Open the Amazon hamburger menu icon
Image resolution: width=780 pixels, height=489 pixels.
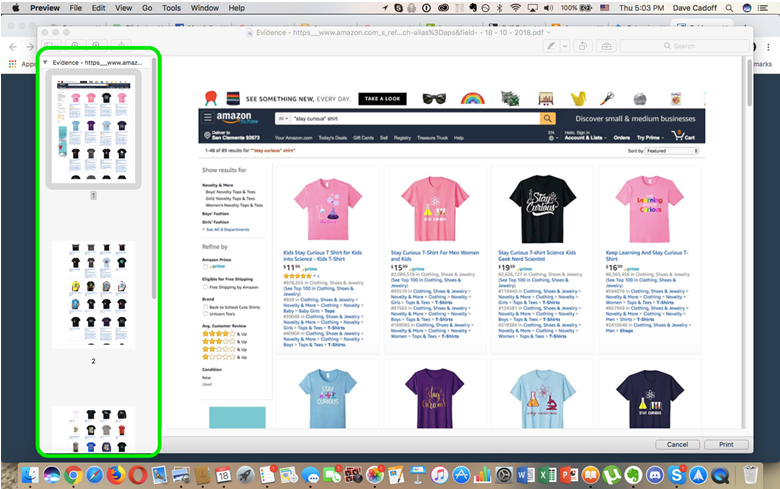click(207, 118)
